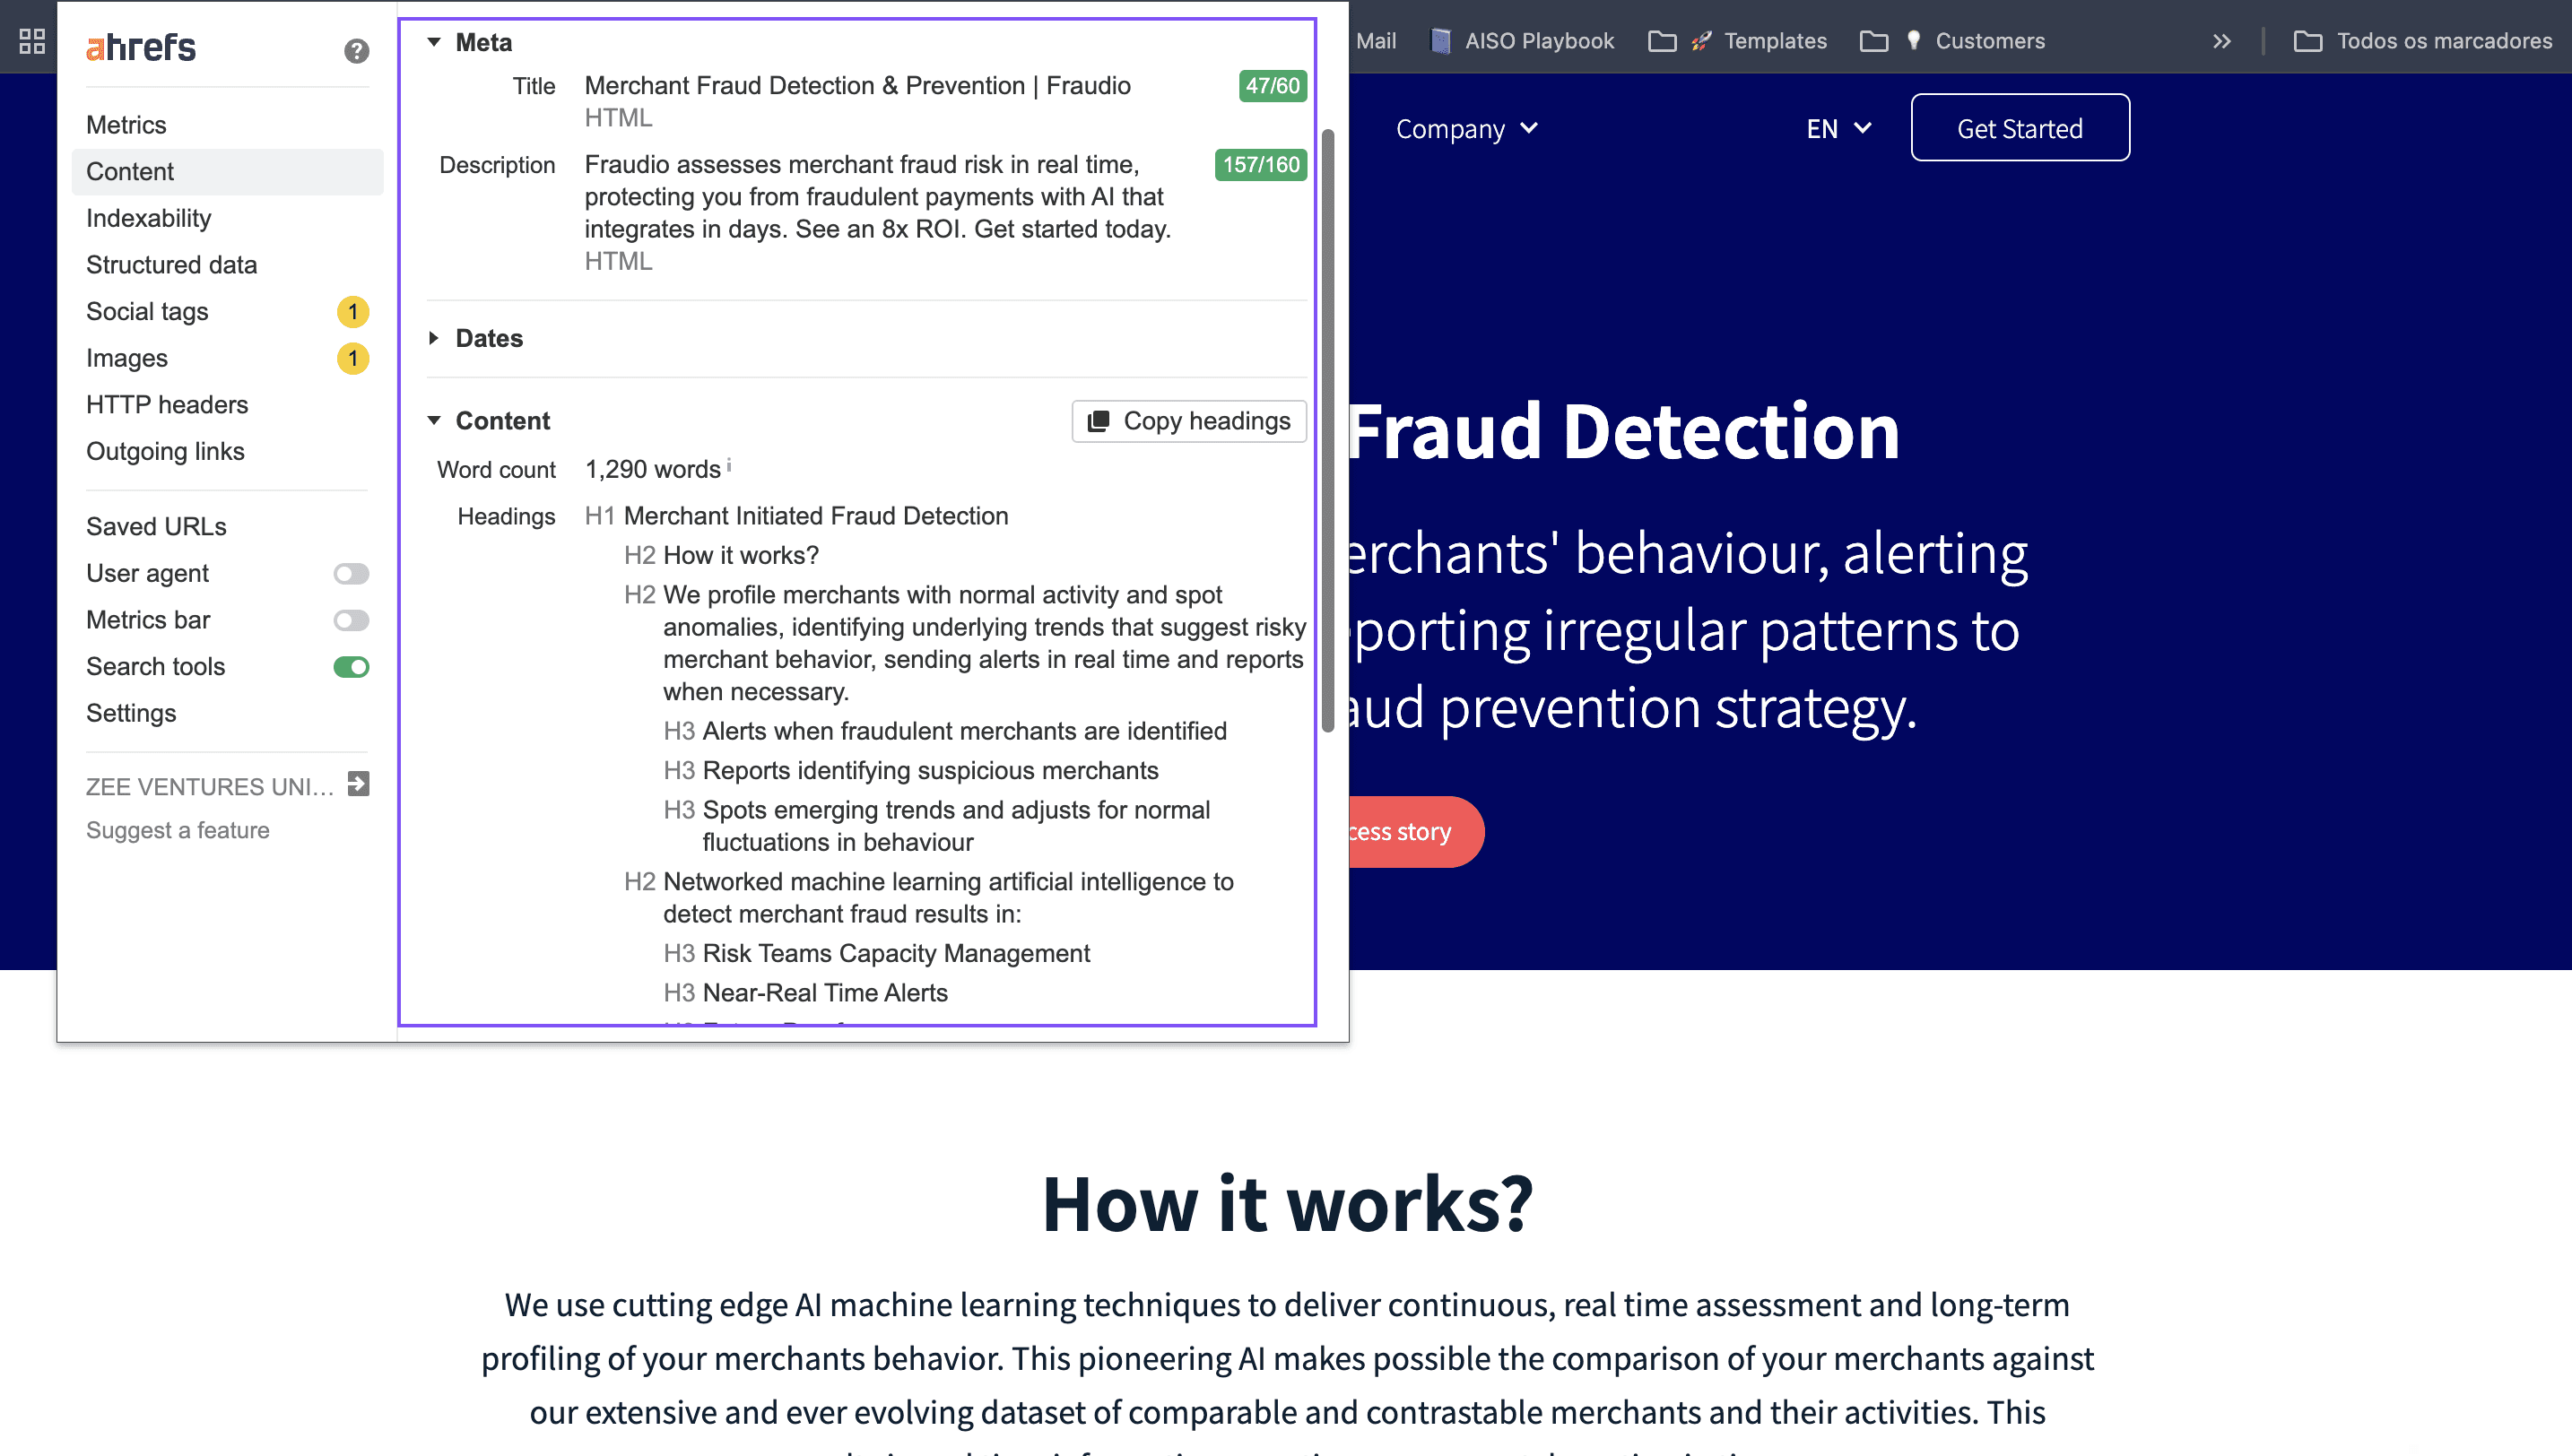The width and height of the screenshot is (2572, 1456).
Task: Open the Mail bookmark
Action: tap(1375, 41)
